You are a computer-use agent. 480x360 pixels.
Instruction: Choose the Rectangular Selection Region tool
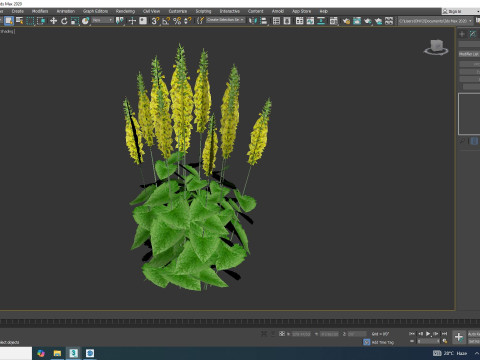click(x=30, y=21)
